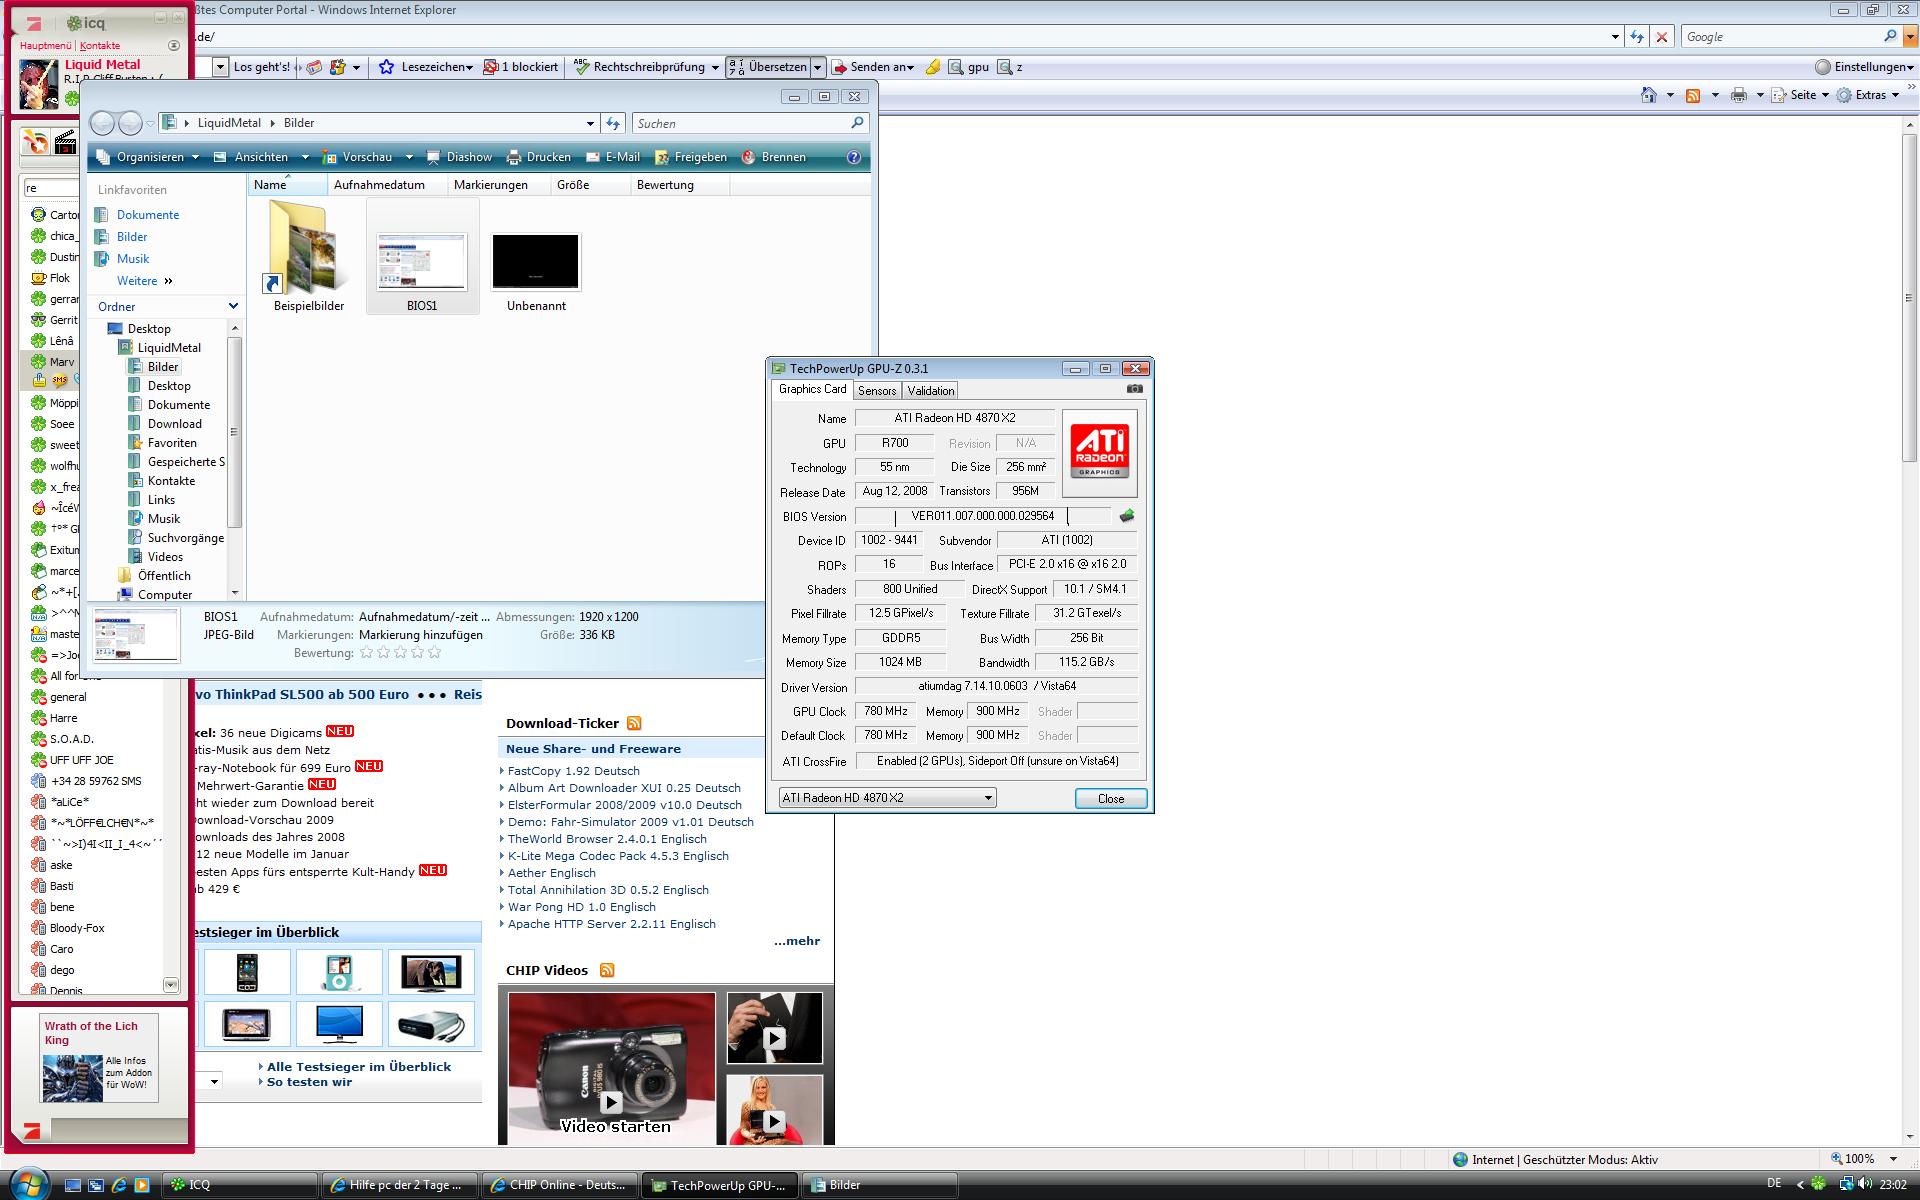This screenshot has width=1920, height=1200.
Task: Open the Validation tab in GPU-Z
Action: 930,391
